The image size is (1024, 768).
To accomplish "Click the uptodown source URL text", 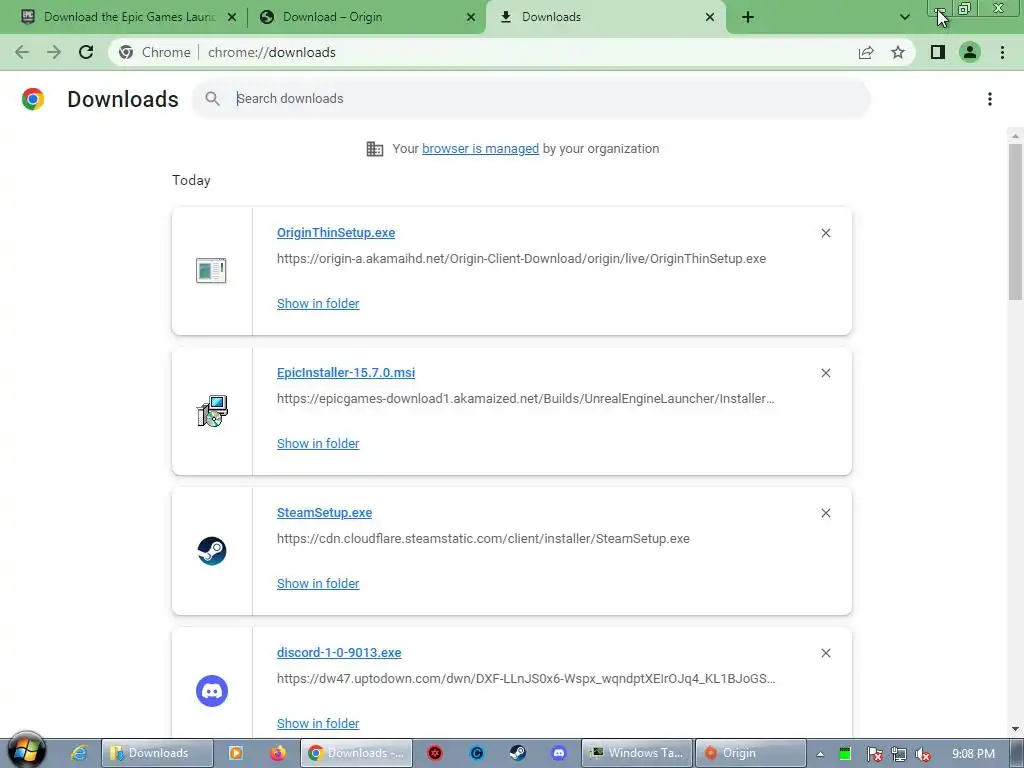I will coord(526,679).
